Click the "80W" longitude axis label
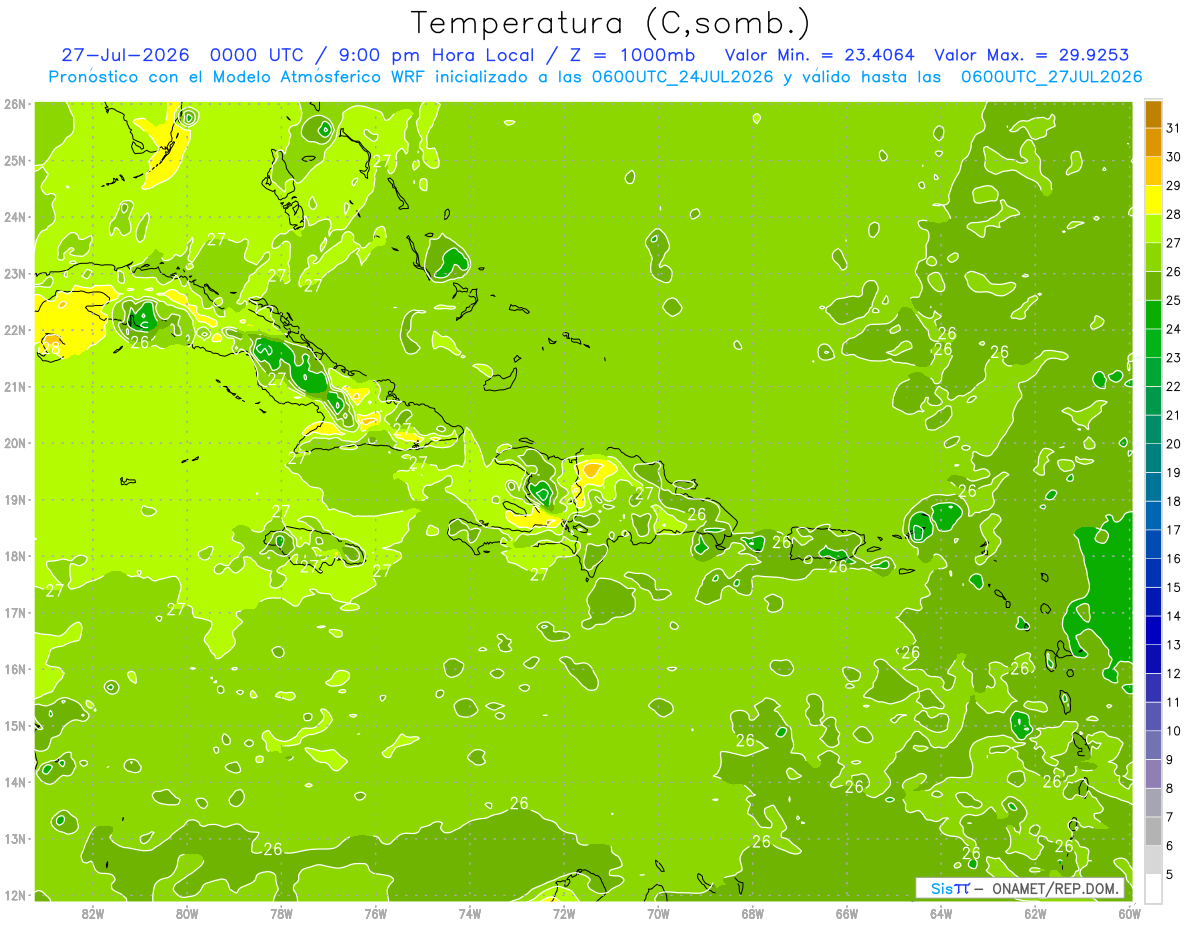This screenshot has height=927, width=1200. pyautogui.click(x=187, y=913)
